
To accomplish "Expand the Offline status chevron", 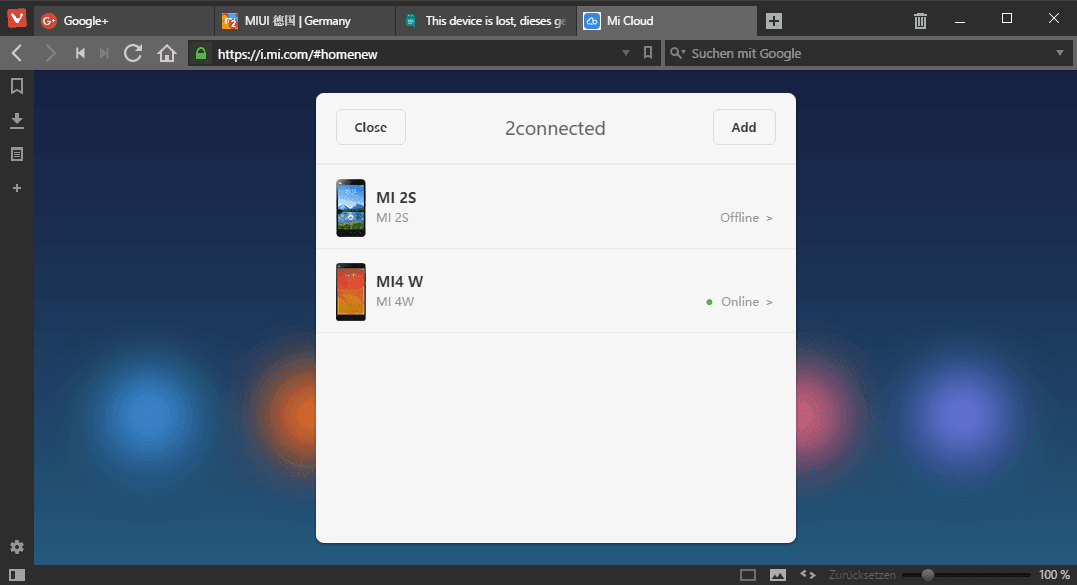I will (769, 218).
